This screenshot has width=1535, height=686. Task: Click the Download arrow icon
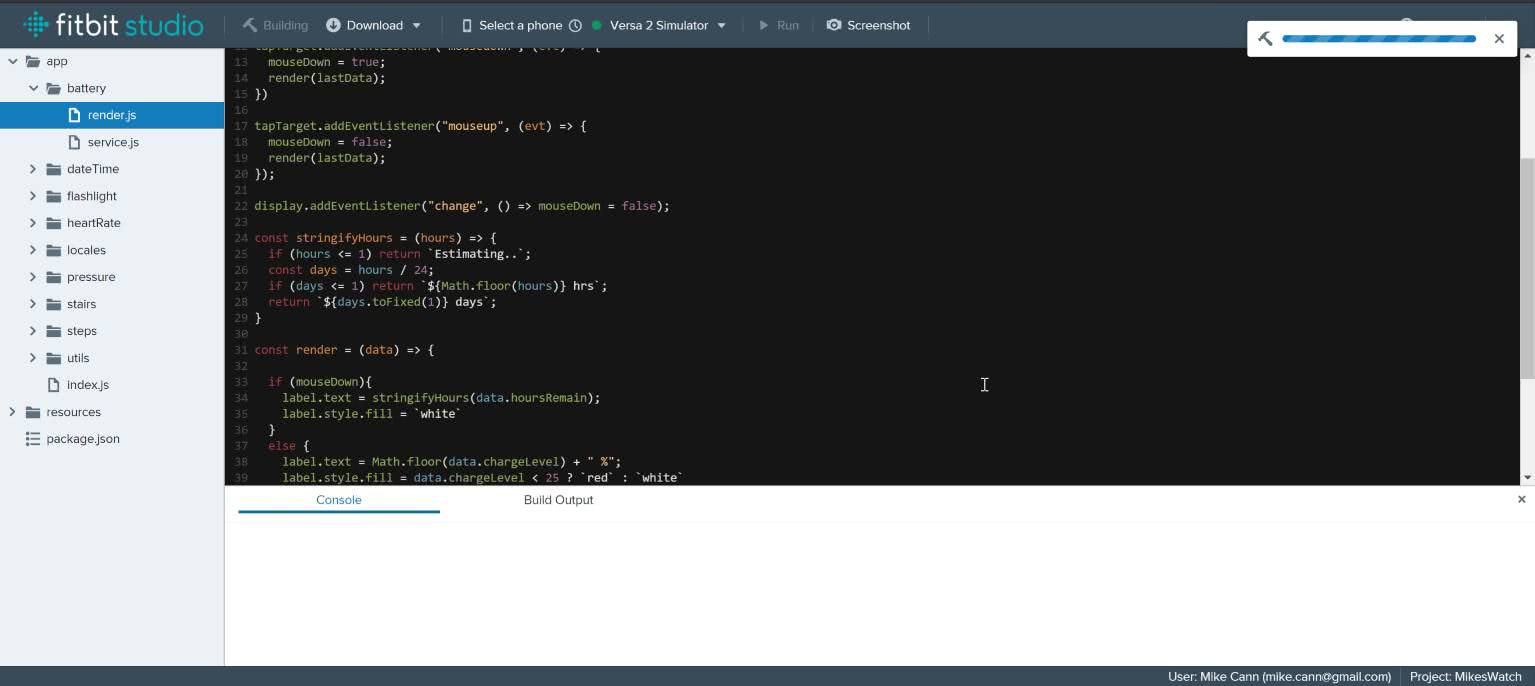pos(333,25)
